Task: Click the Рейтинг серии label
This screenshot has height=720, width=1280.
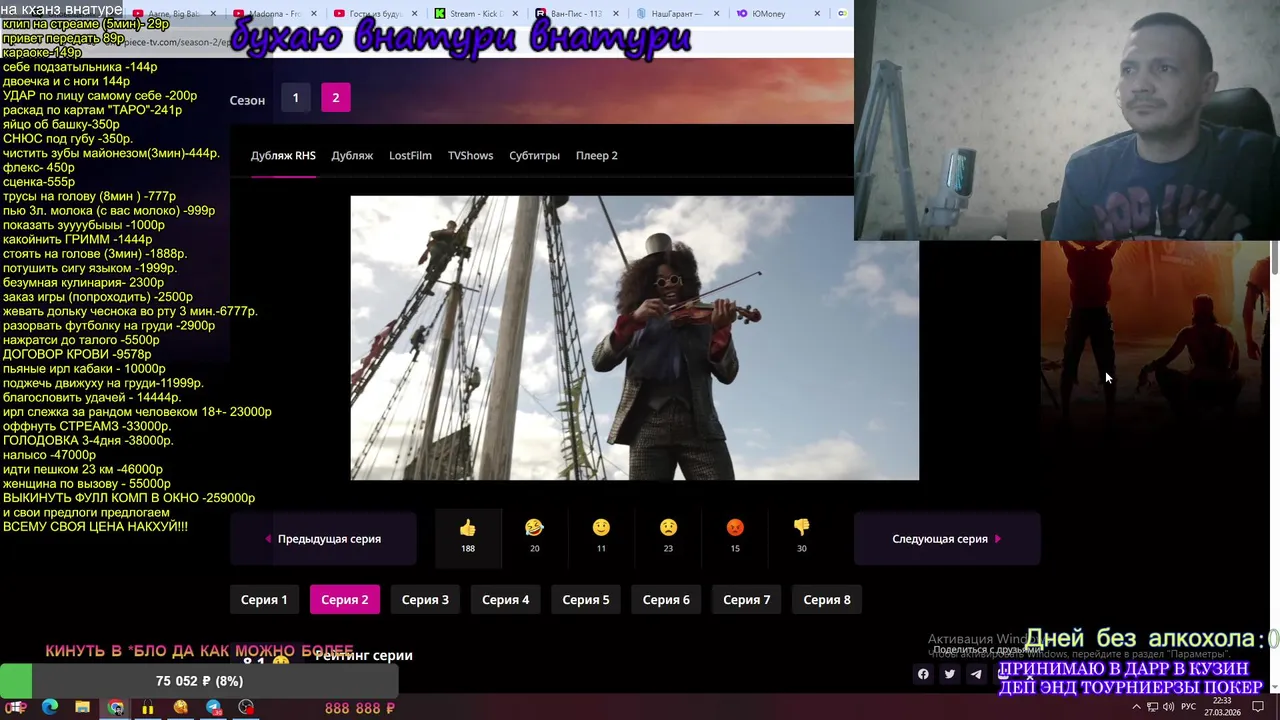Action: click(364, 656)
